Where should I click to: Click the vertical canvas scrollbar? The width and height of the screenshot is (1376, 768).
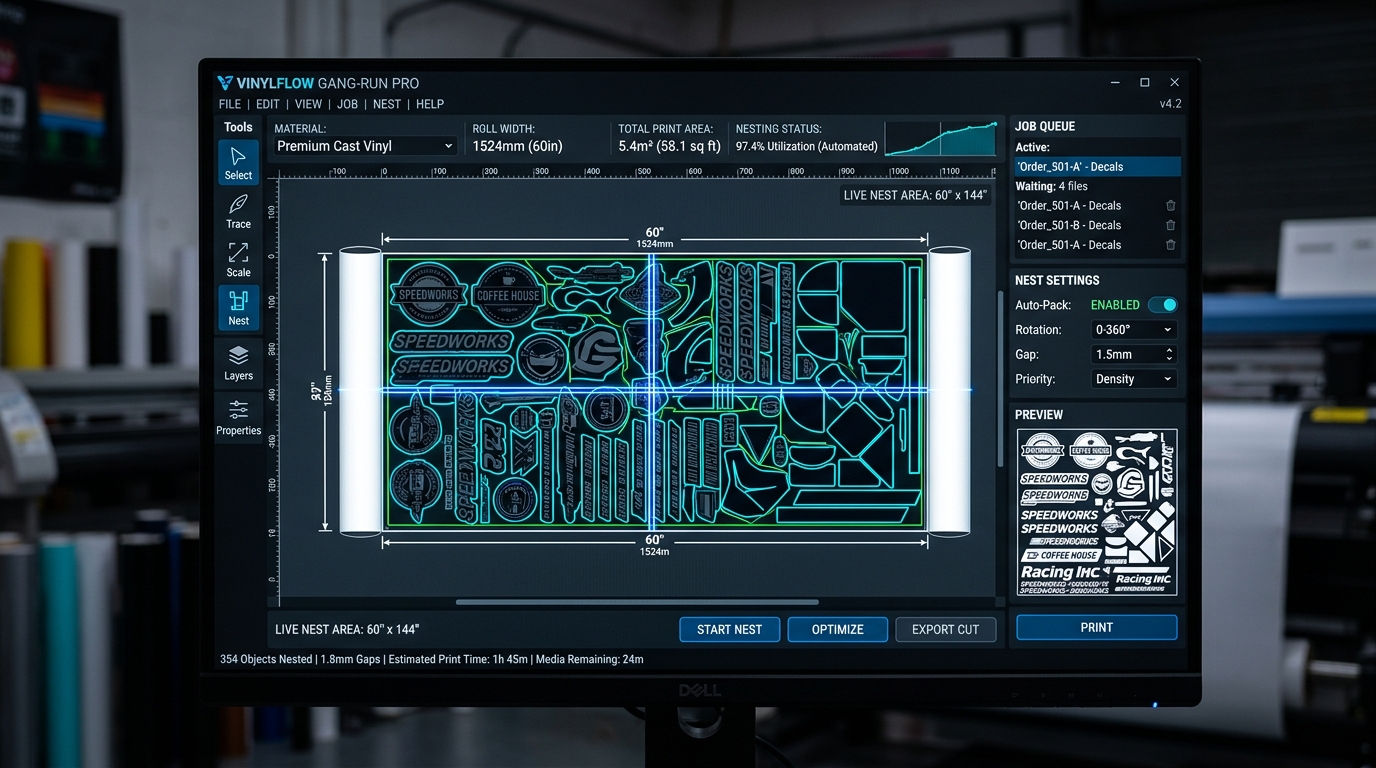pos(1001,378)
